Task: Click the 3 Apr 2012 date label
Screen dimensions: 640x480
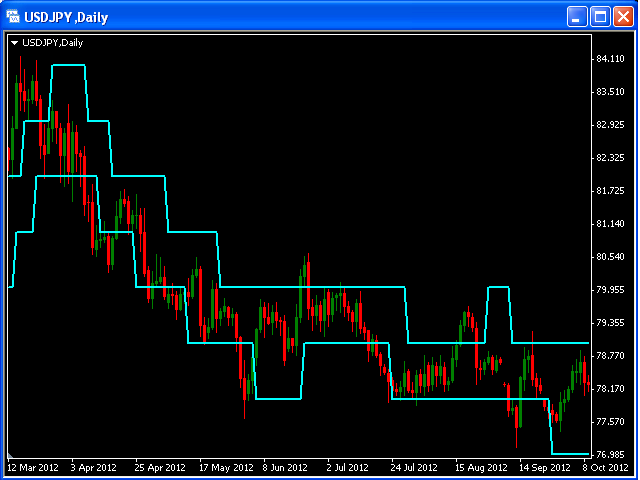Action: pyautogui.click(x=93, y=468)
